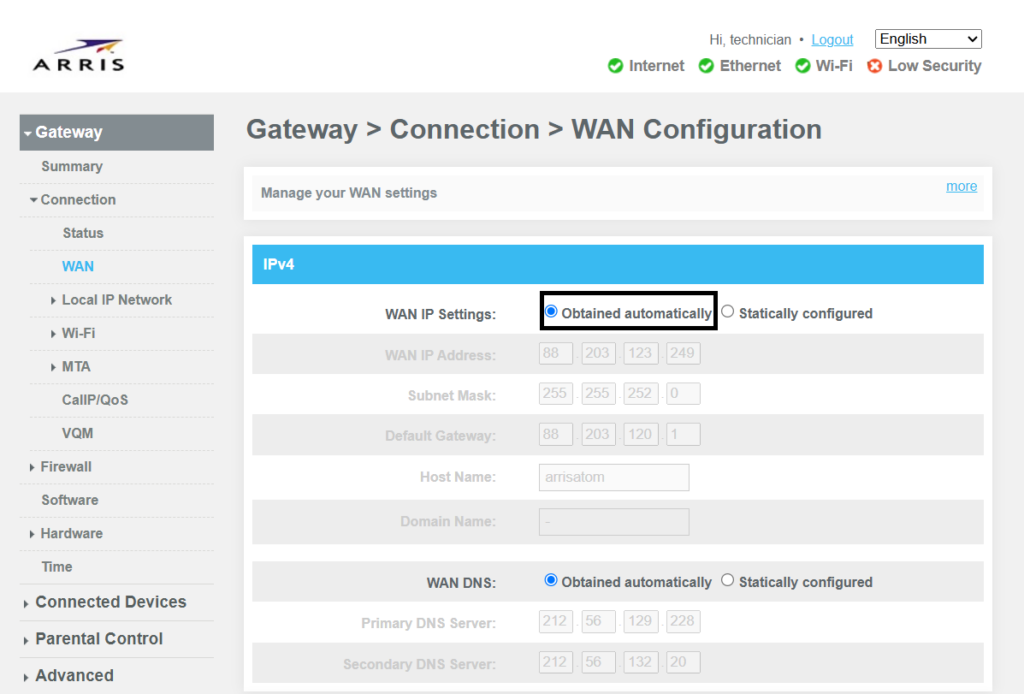The width and height of the screenshot is (1024, 694).
Task: Click the Host Name input field
Action: 613,477
